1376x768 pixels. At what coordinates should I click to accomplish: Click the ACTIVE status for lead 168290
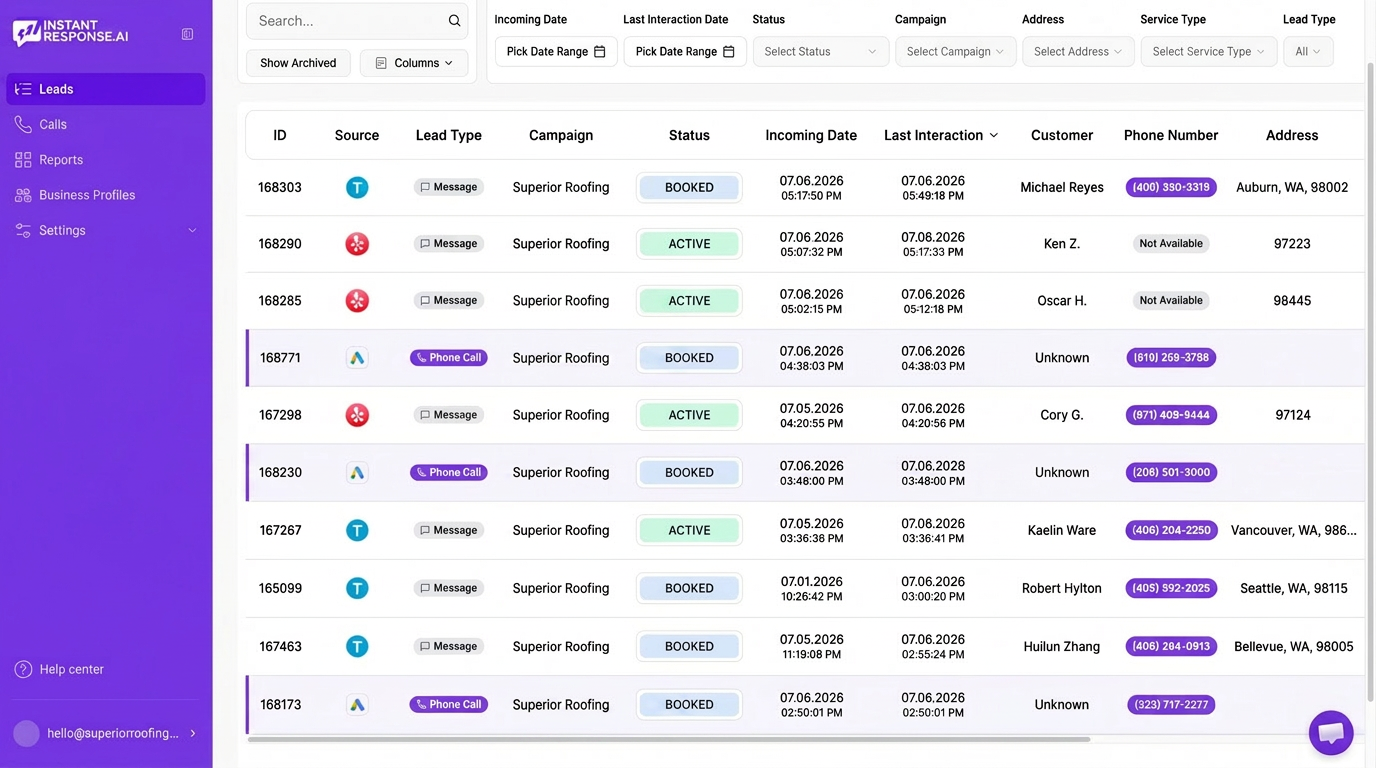(x=689, y=244)
